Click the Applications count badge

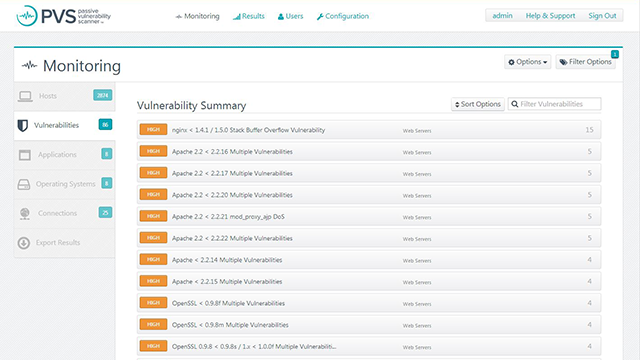click(107, 154)
